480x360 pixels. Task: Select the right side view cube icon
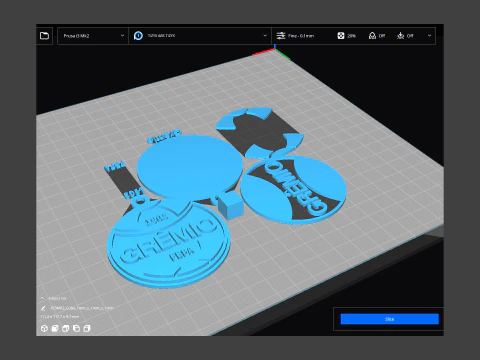coord(87,329)
